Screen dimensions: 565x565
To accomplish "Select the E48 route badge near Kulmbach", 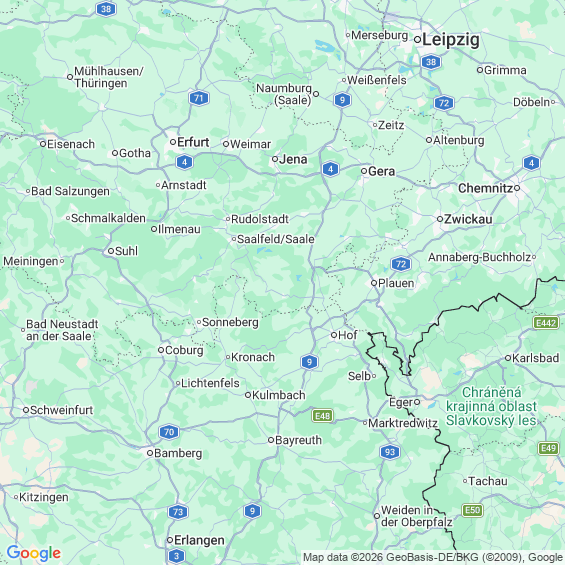I will click(x=322, y=416).
